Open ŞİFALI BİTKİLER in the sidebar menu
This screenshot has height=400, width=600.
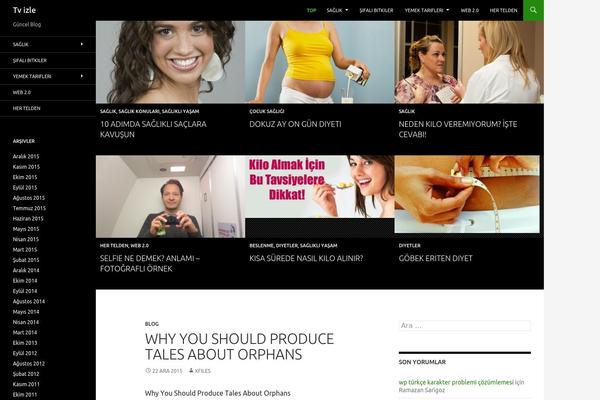(x=30, y=60)
